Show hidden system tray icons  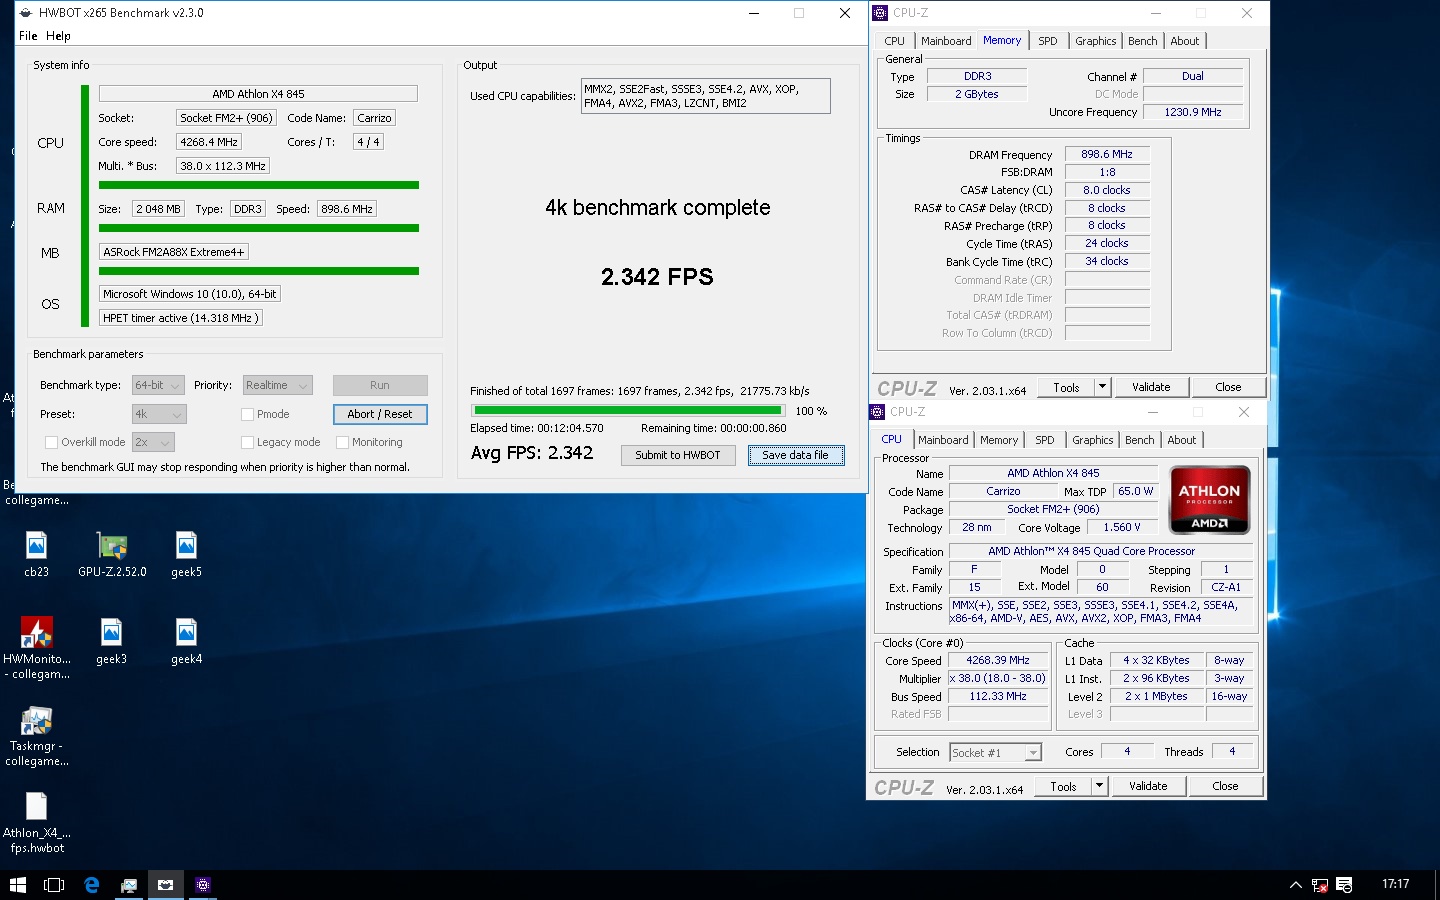pyautogui.click(x=1295, y=885)
